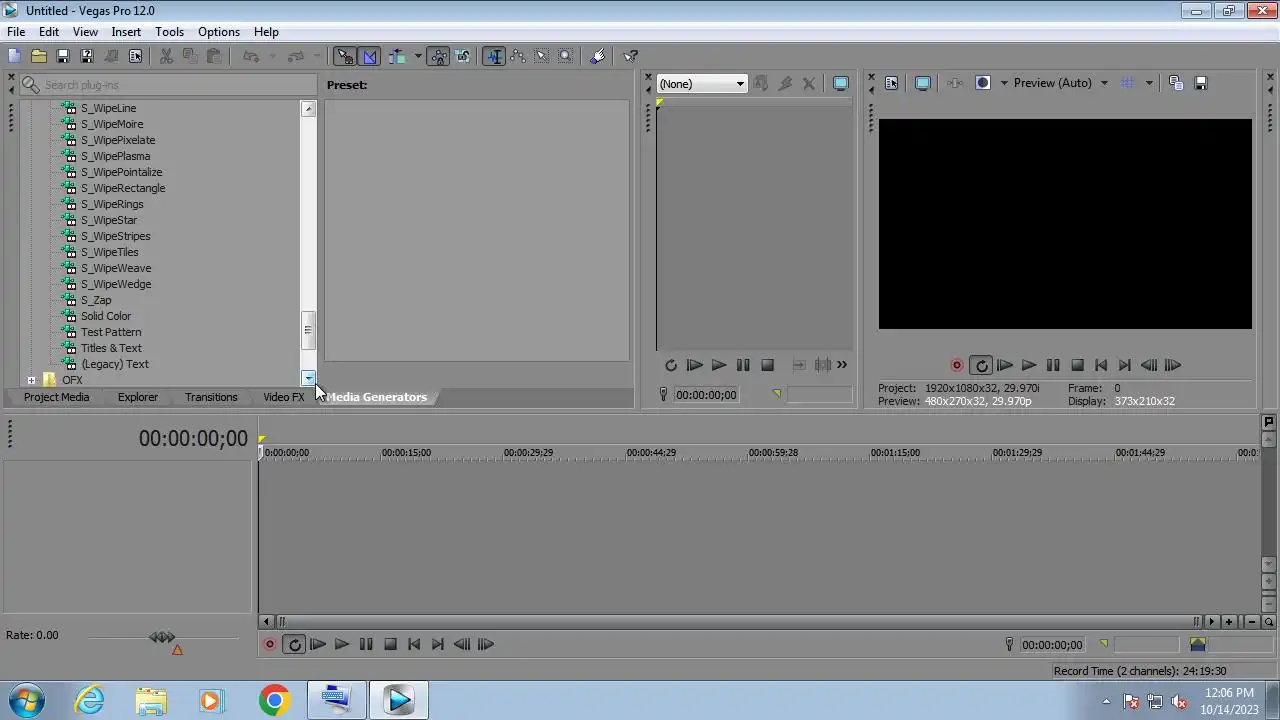Image resolution: width=1280 pixels, height=720 pixels.
Task: Click Stop in the timeline transport bar
Action: 390,645
